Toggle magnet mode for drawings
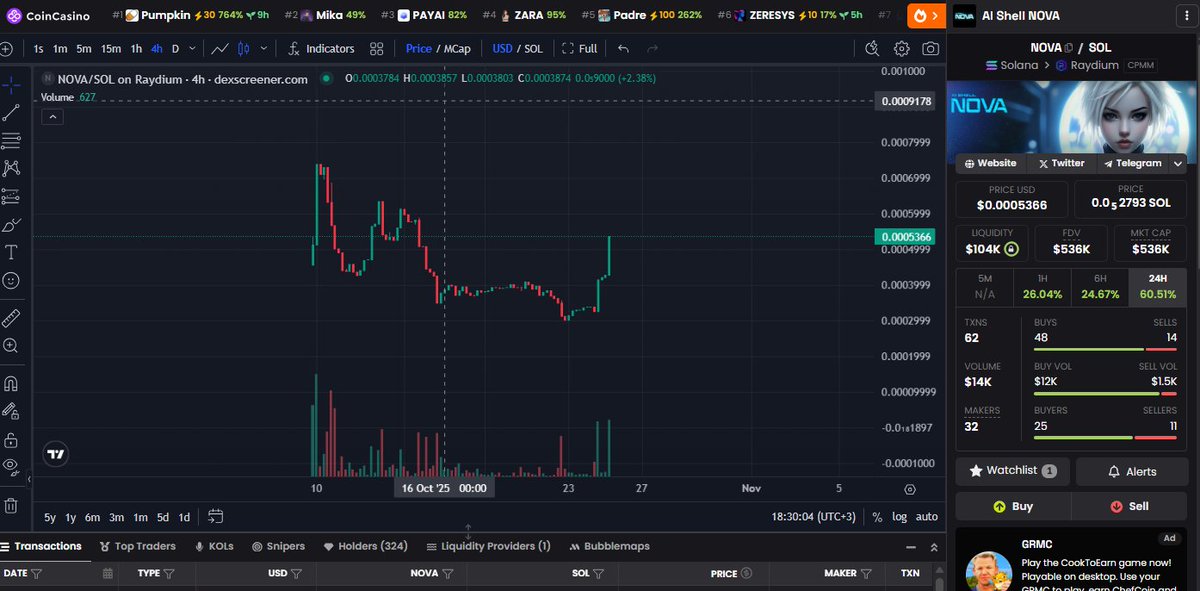 (x=11, y=383)
